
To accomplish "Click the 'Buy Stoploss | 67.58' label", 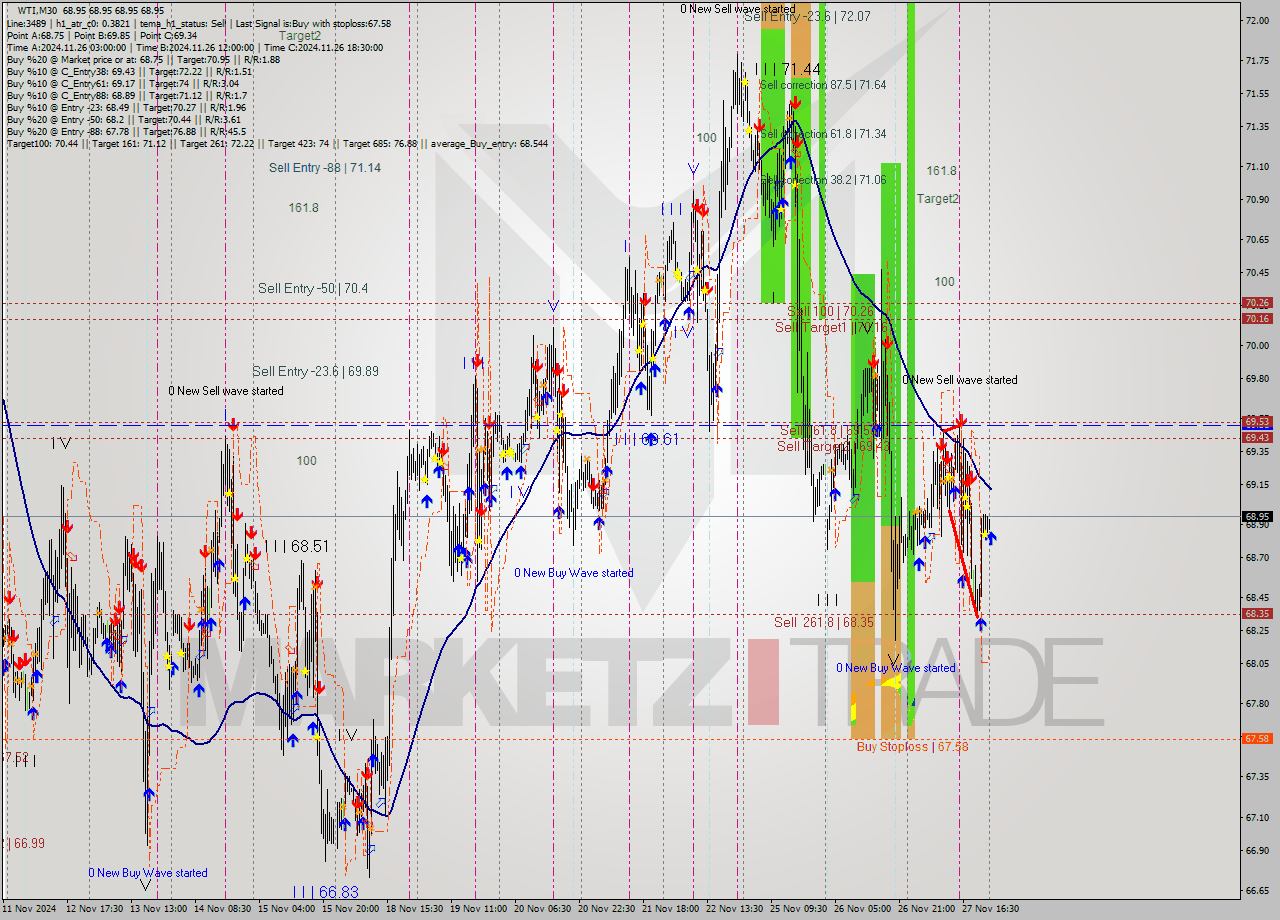I will coord(912,746).
